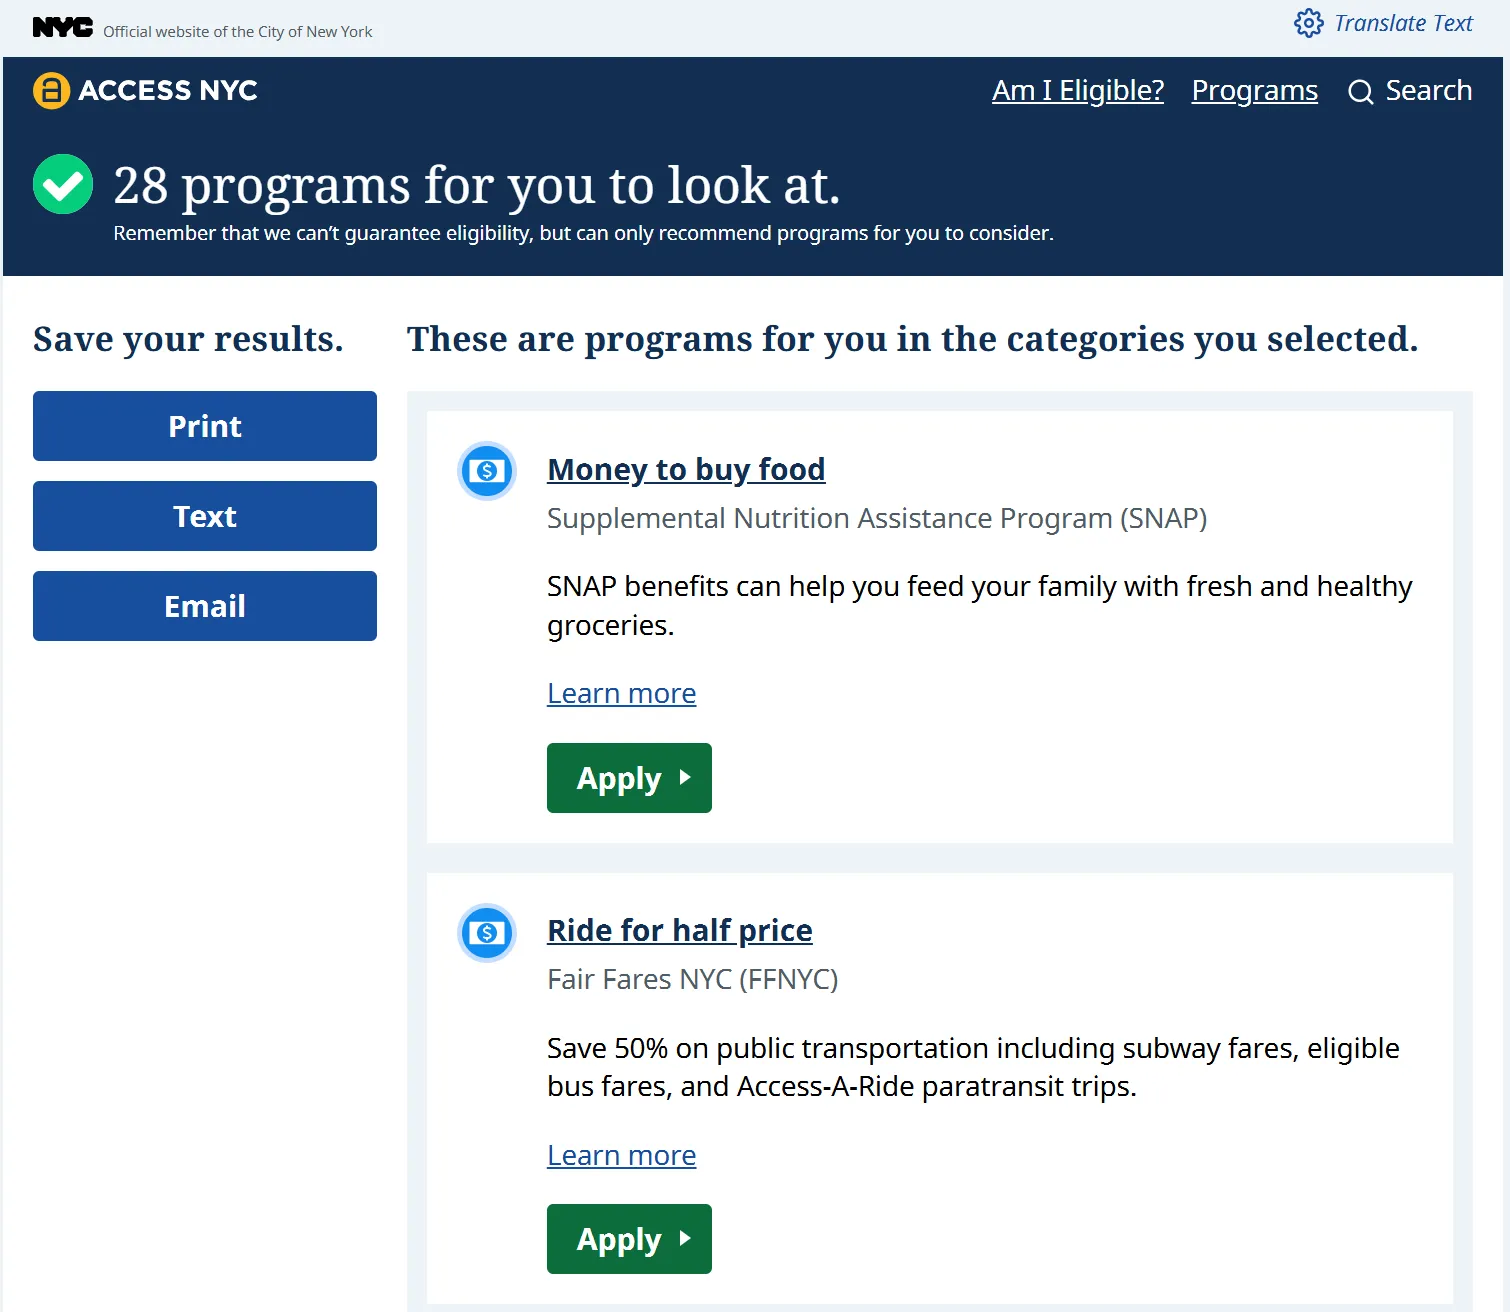1510x1312 pixels.
Task: Go to ACCESS NYC home text
Action: click(167, 91)
